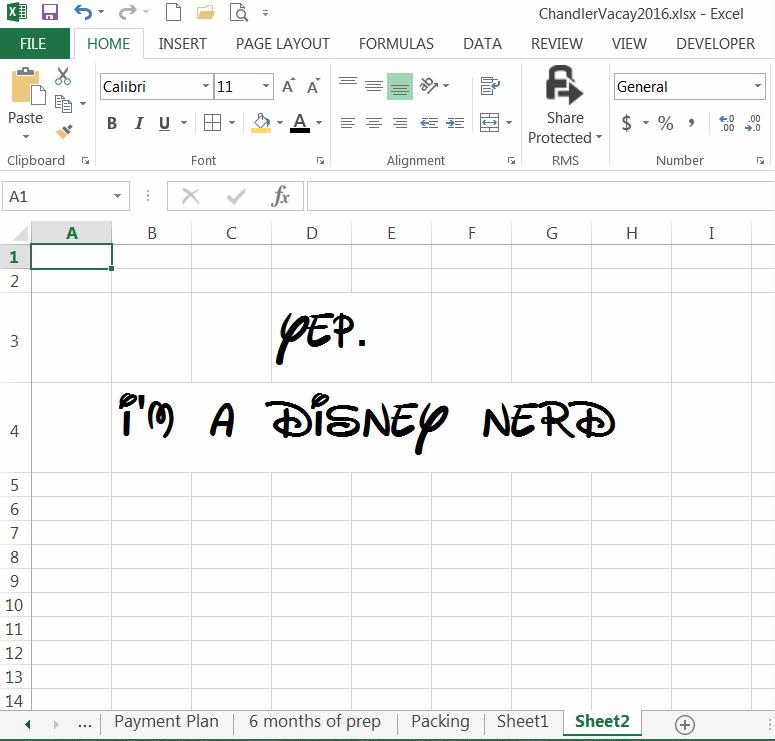Image resolution: width=775 pixels, height=741 pixels.
Task: Toggle Underline formatting
Action: [165, 123]
